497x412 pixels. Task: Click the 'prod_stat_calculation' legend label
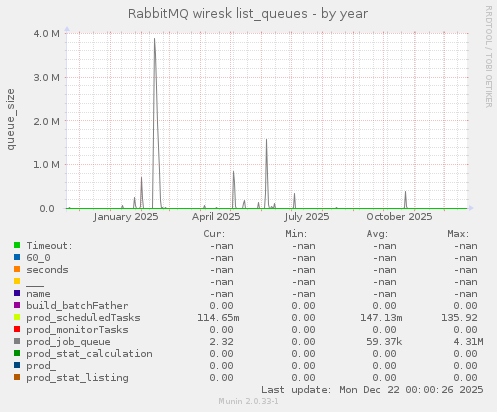[89, 354]
